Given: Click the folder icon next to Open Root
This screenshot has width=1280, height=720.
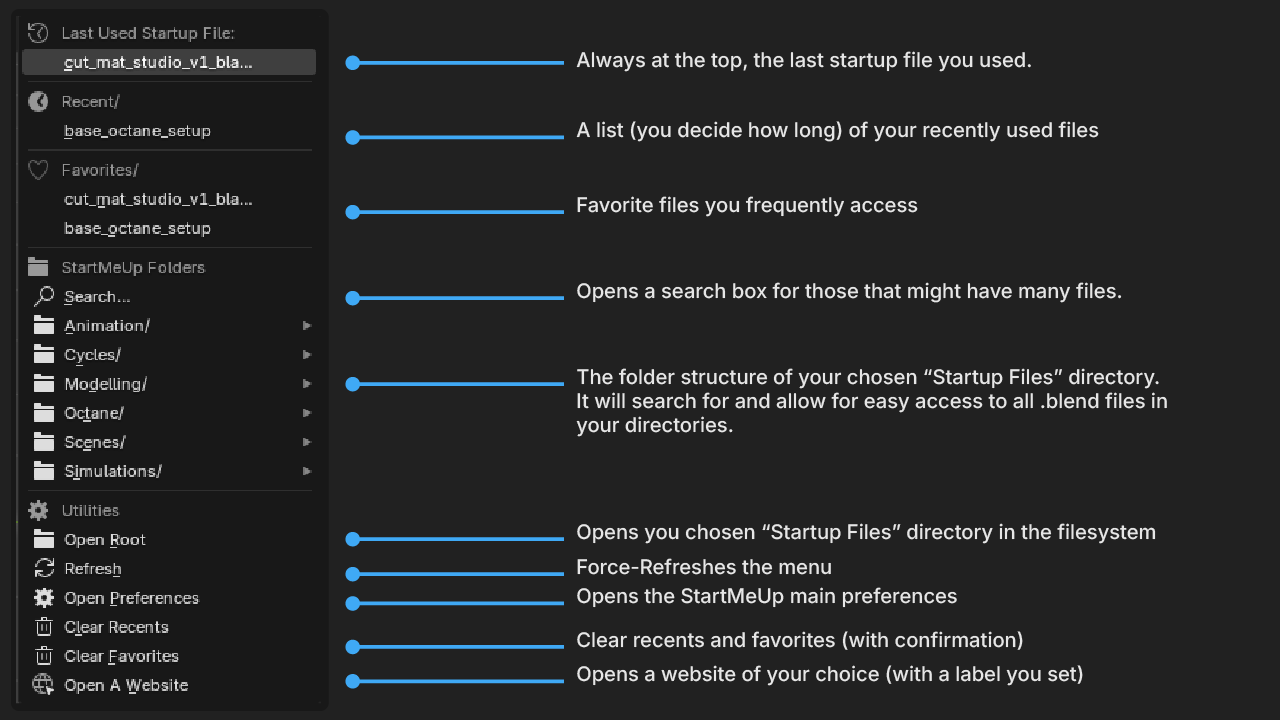Looking at the screenshot, I should pos(44,539).
